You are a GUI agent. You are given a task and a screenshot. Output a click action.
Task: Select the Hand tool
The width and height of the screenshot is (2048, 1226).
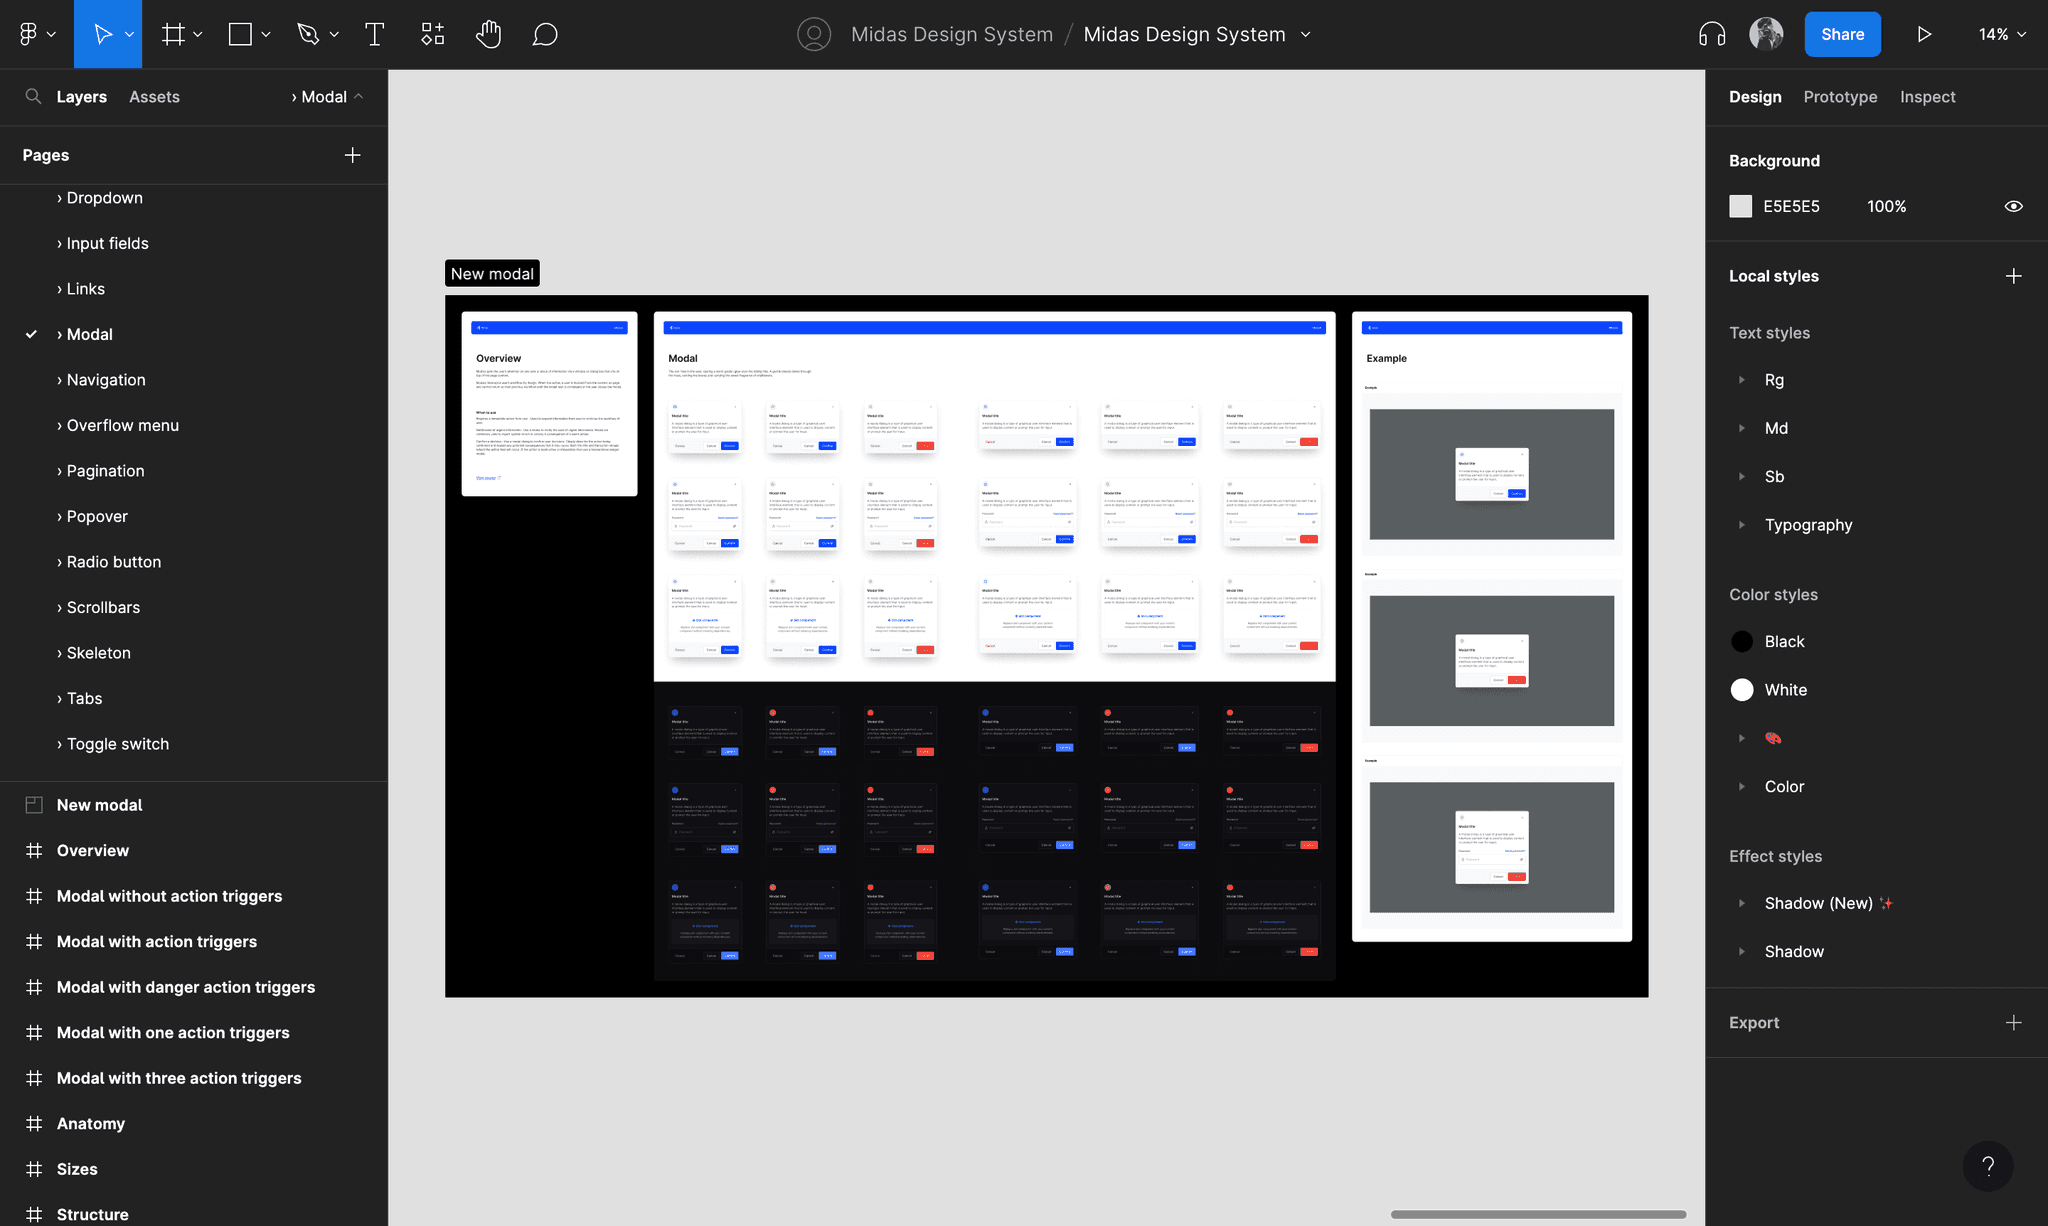point(488,34)
